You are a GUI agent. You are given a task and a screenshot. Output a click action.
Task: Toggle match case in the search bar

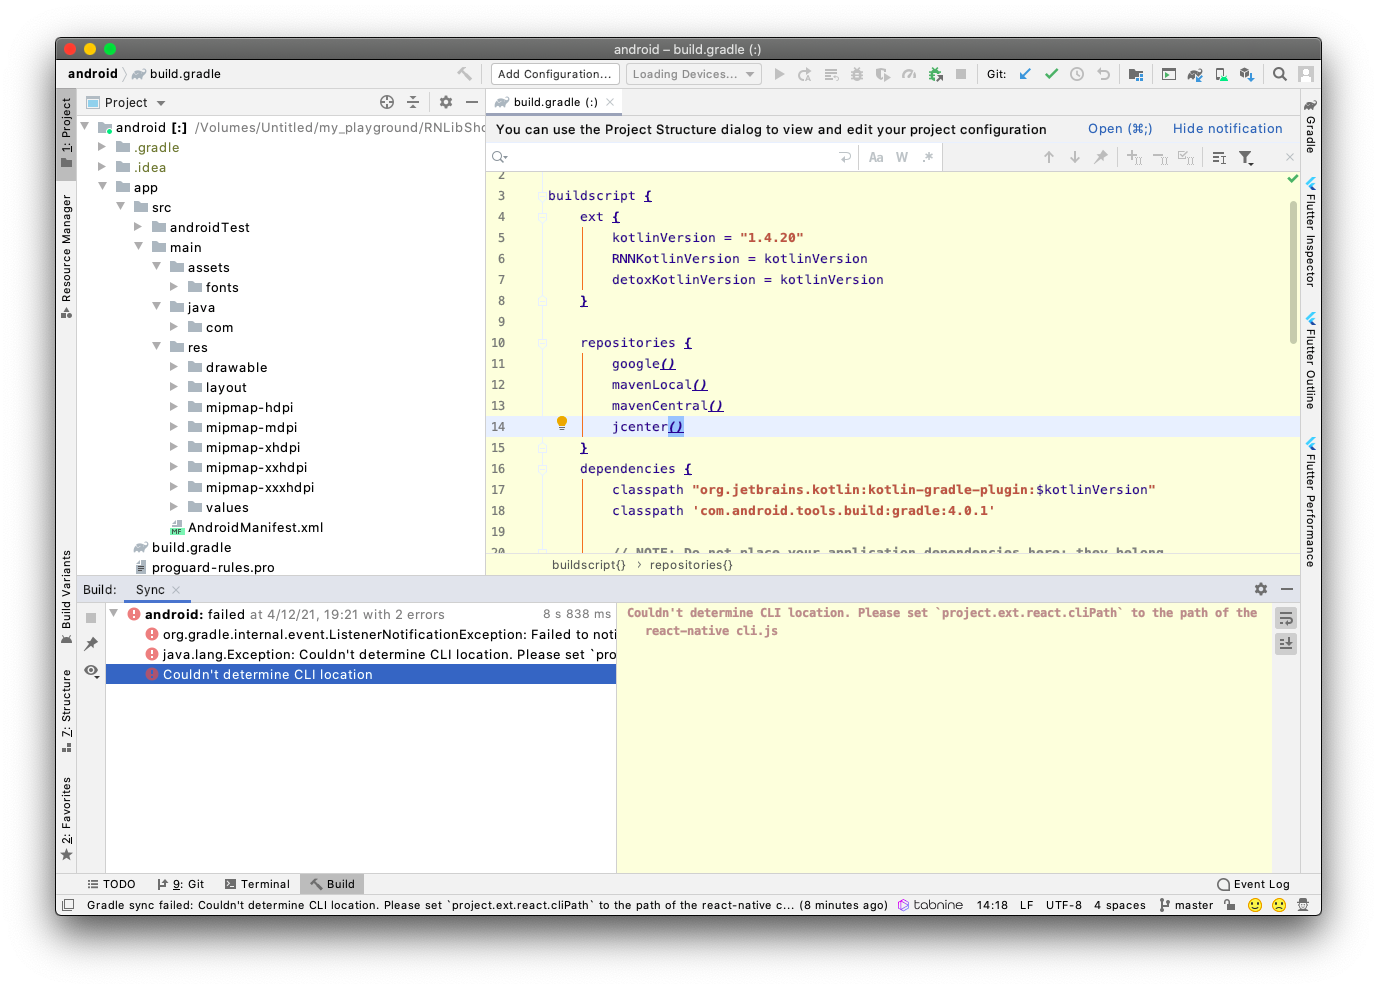[876, 157]
